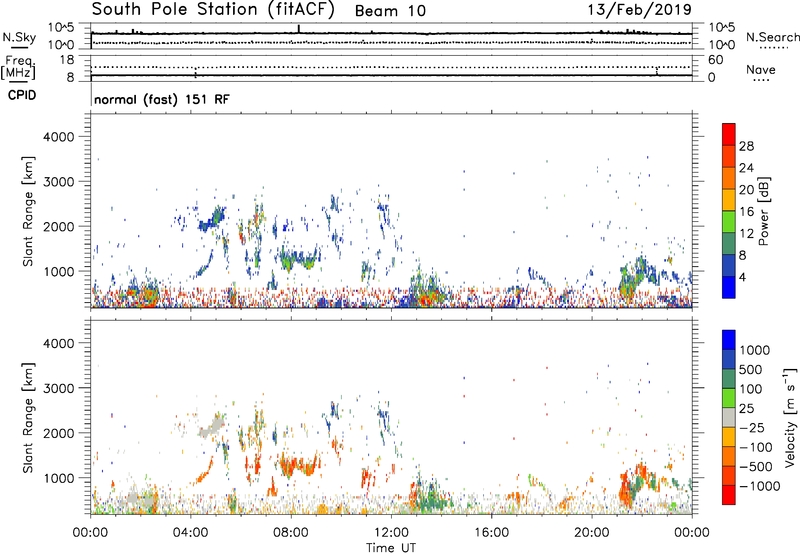Click the Velocity [m s-1] colorbar title
The height and width of the screenshot is (554, 800).
click(790, 417)
